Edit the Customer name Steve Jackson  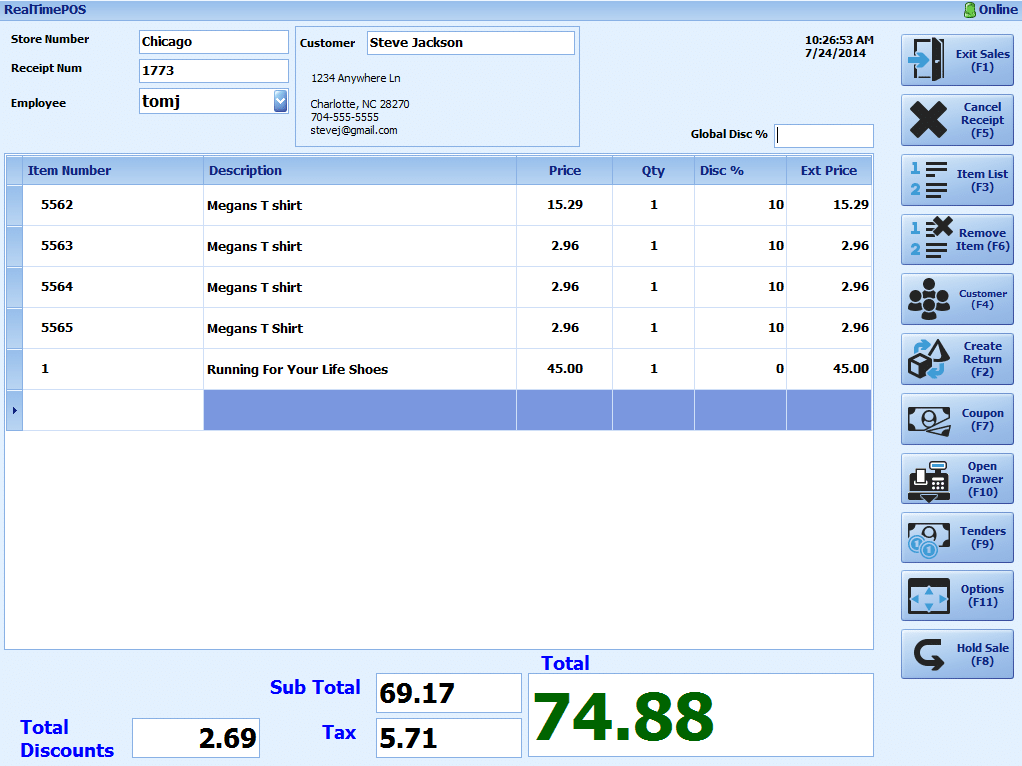pyautogui.click(x=470, y=43)
